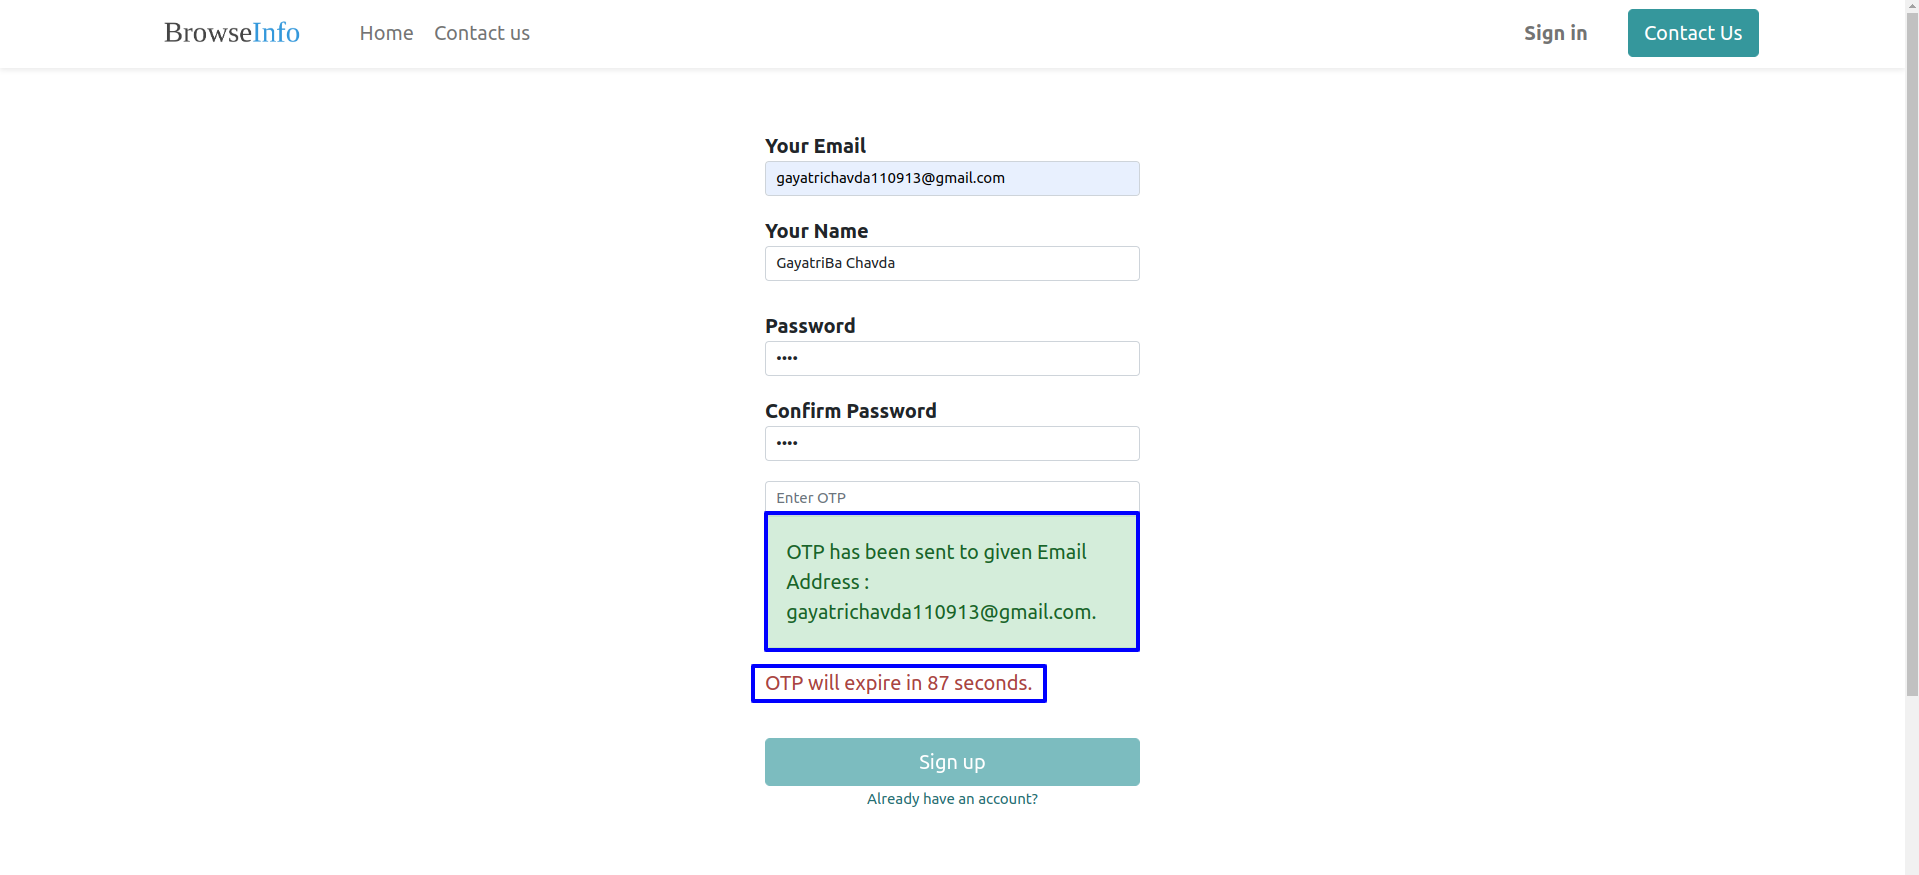
Task: Click the 'Your Email' label
Action: tap(815, 146)
